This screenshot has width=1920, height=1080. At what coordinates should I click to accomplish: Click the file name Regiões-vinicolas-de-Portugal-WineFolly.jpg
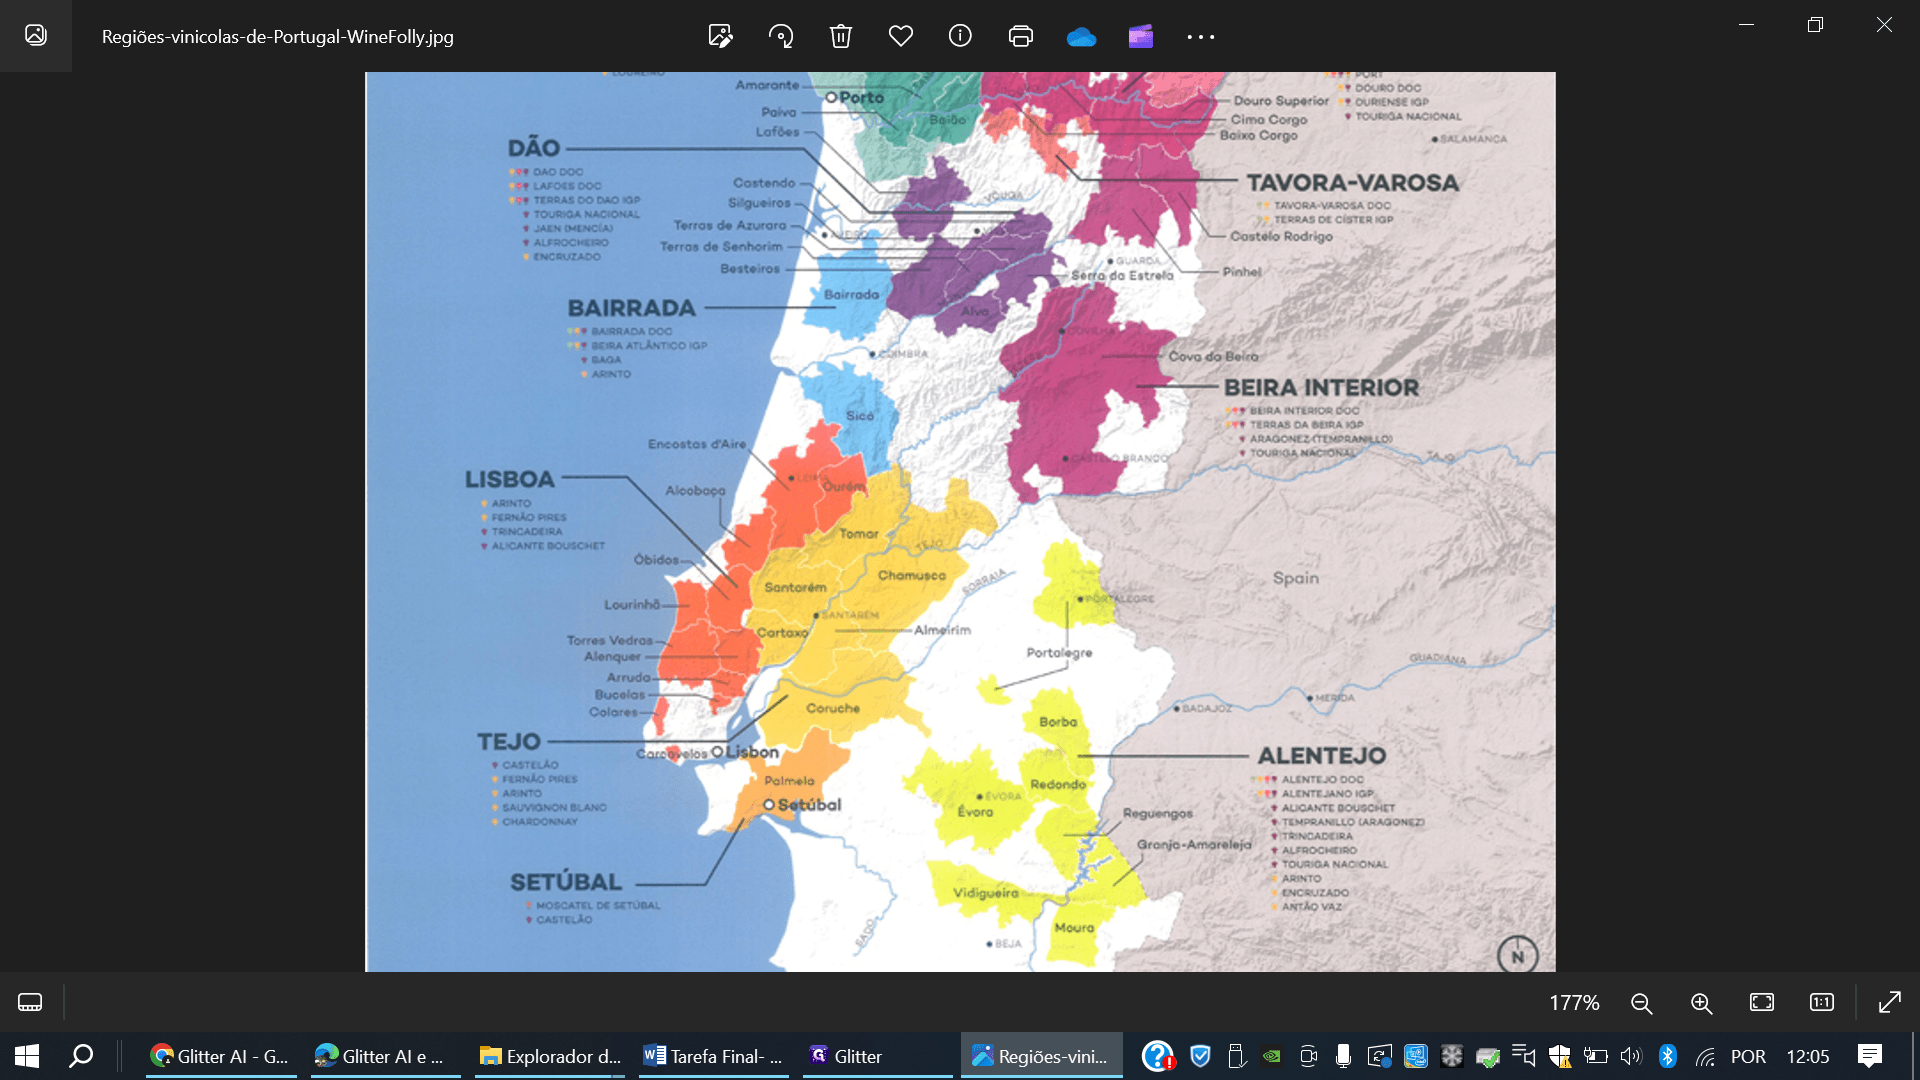click(x=278, y=37)
